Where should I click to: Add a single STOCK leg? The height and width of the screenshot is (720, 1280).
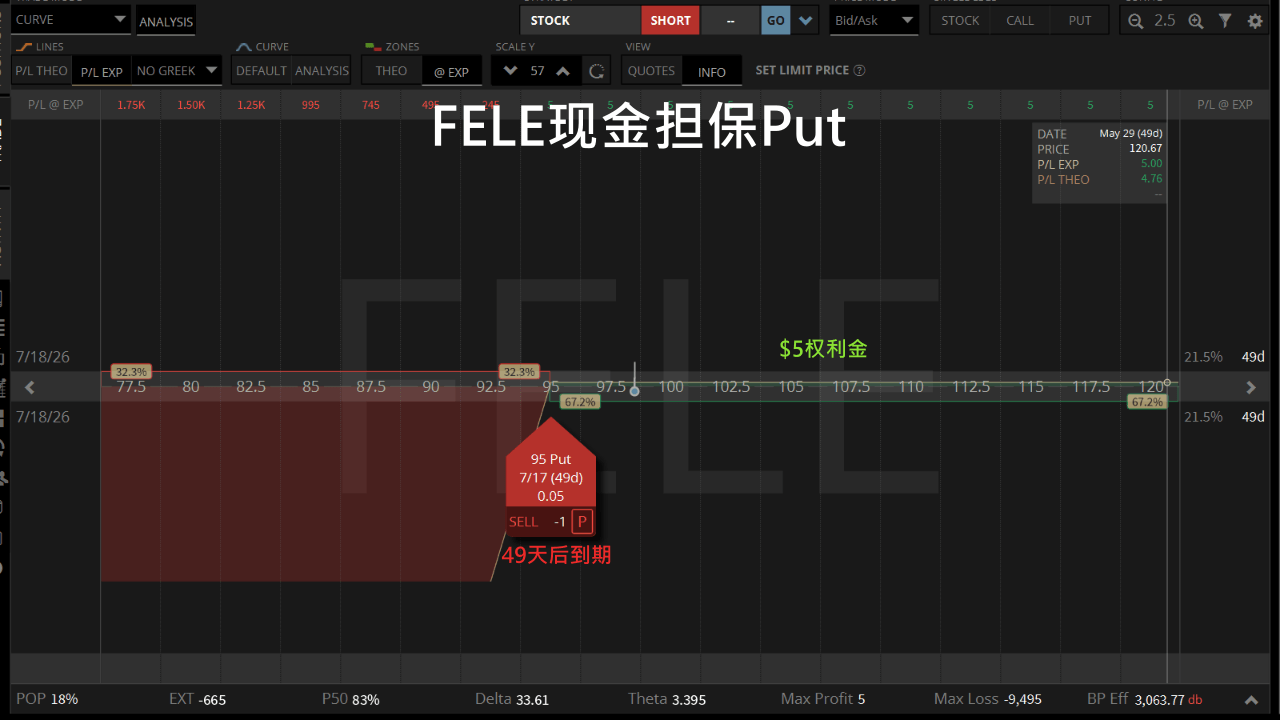[x=960, y=20]
